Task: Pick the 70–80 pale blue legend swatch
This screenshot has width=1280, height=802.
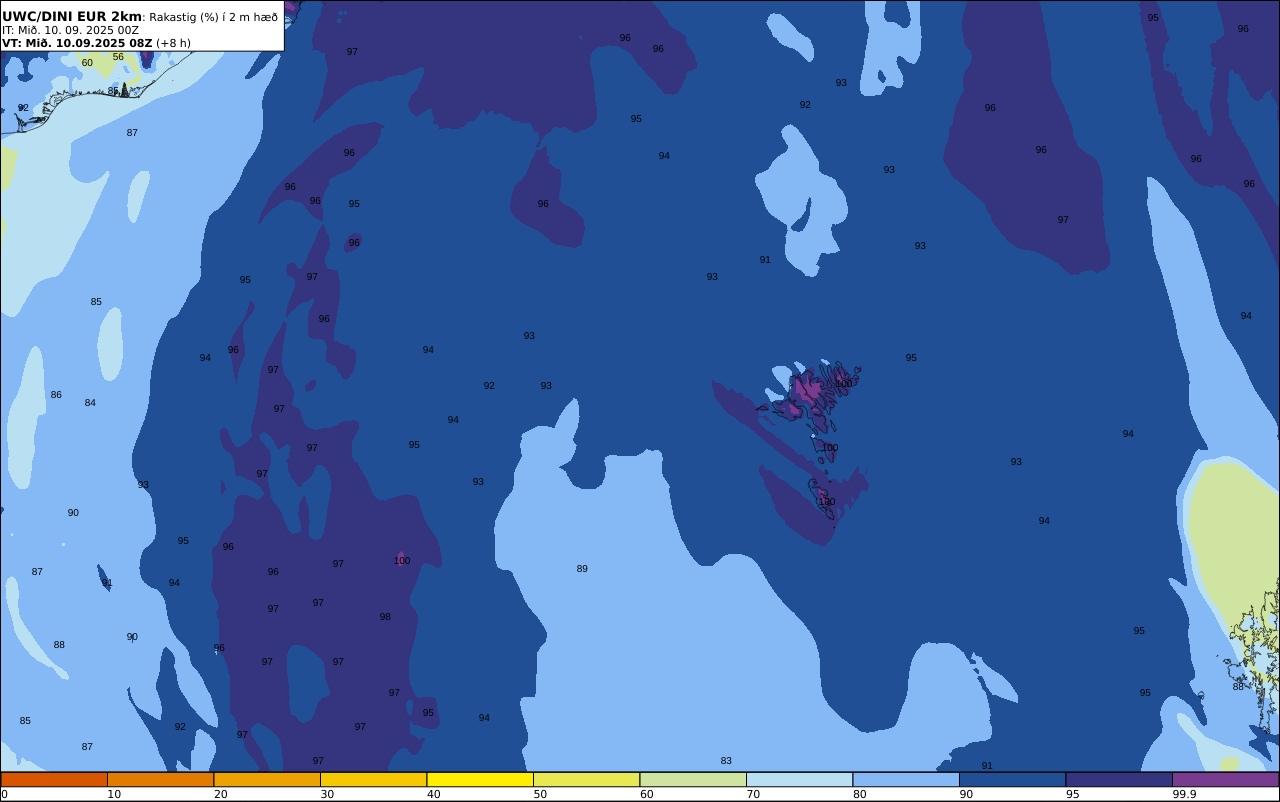Action: [x=799, y=779]
